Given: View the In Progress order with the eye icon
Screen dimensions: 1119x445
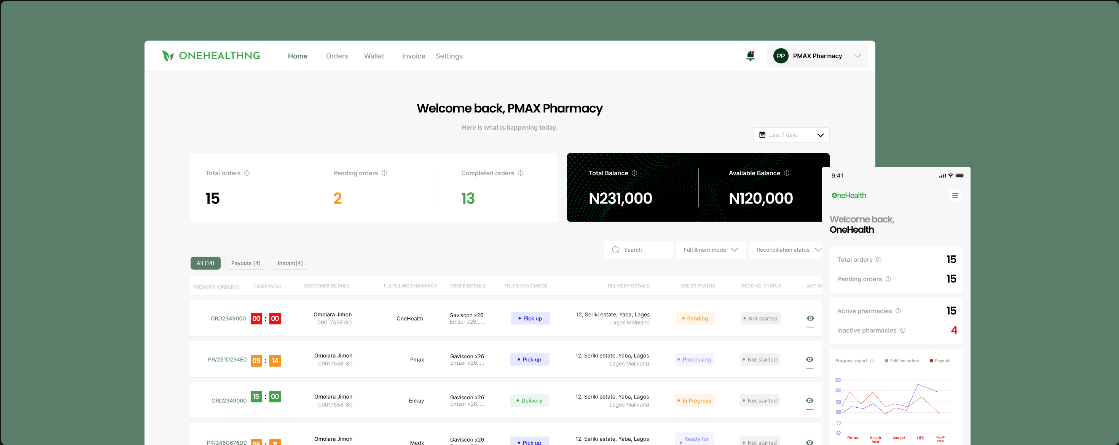Looking at the screenshot, I should click(x=809, y=401).
